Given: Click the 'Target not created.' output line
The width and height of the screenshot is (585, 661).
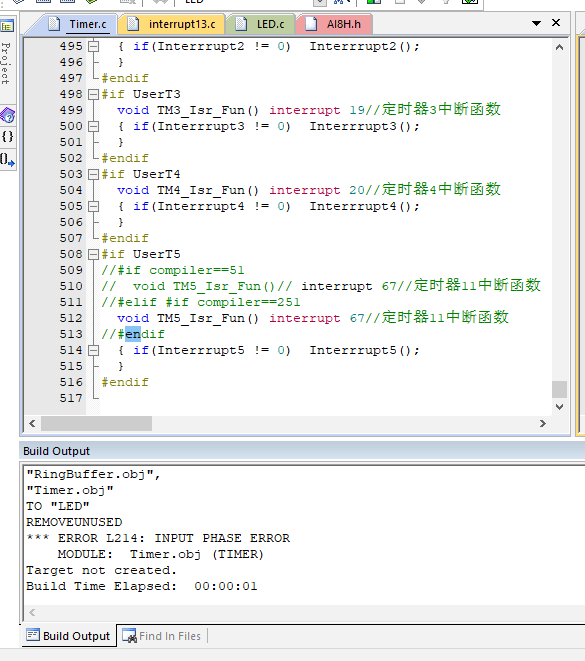Looking at the screenshot, I should (x=101, y=570).
